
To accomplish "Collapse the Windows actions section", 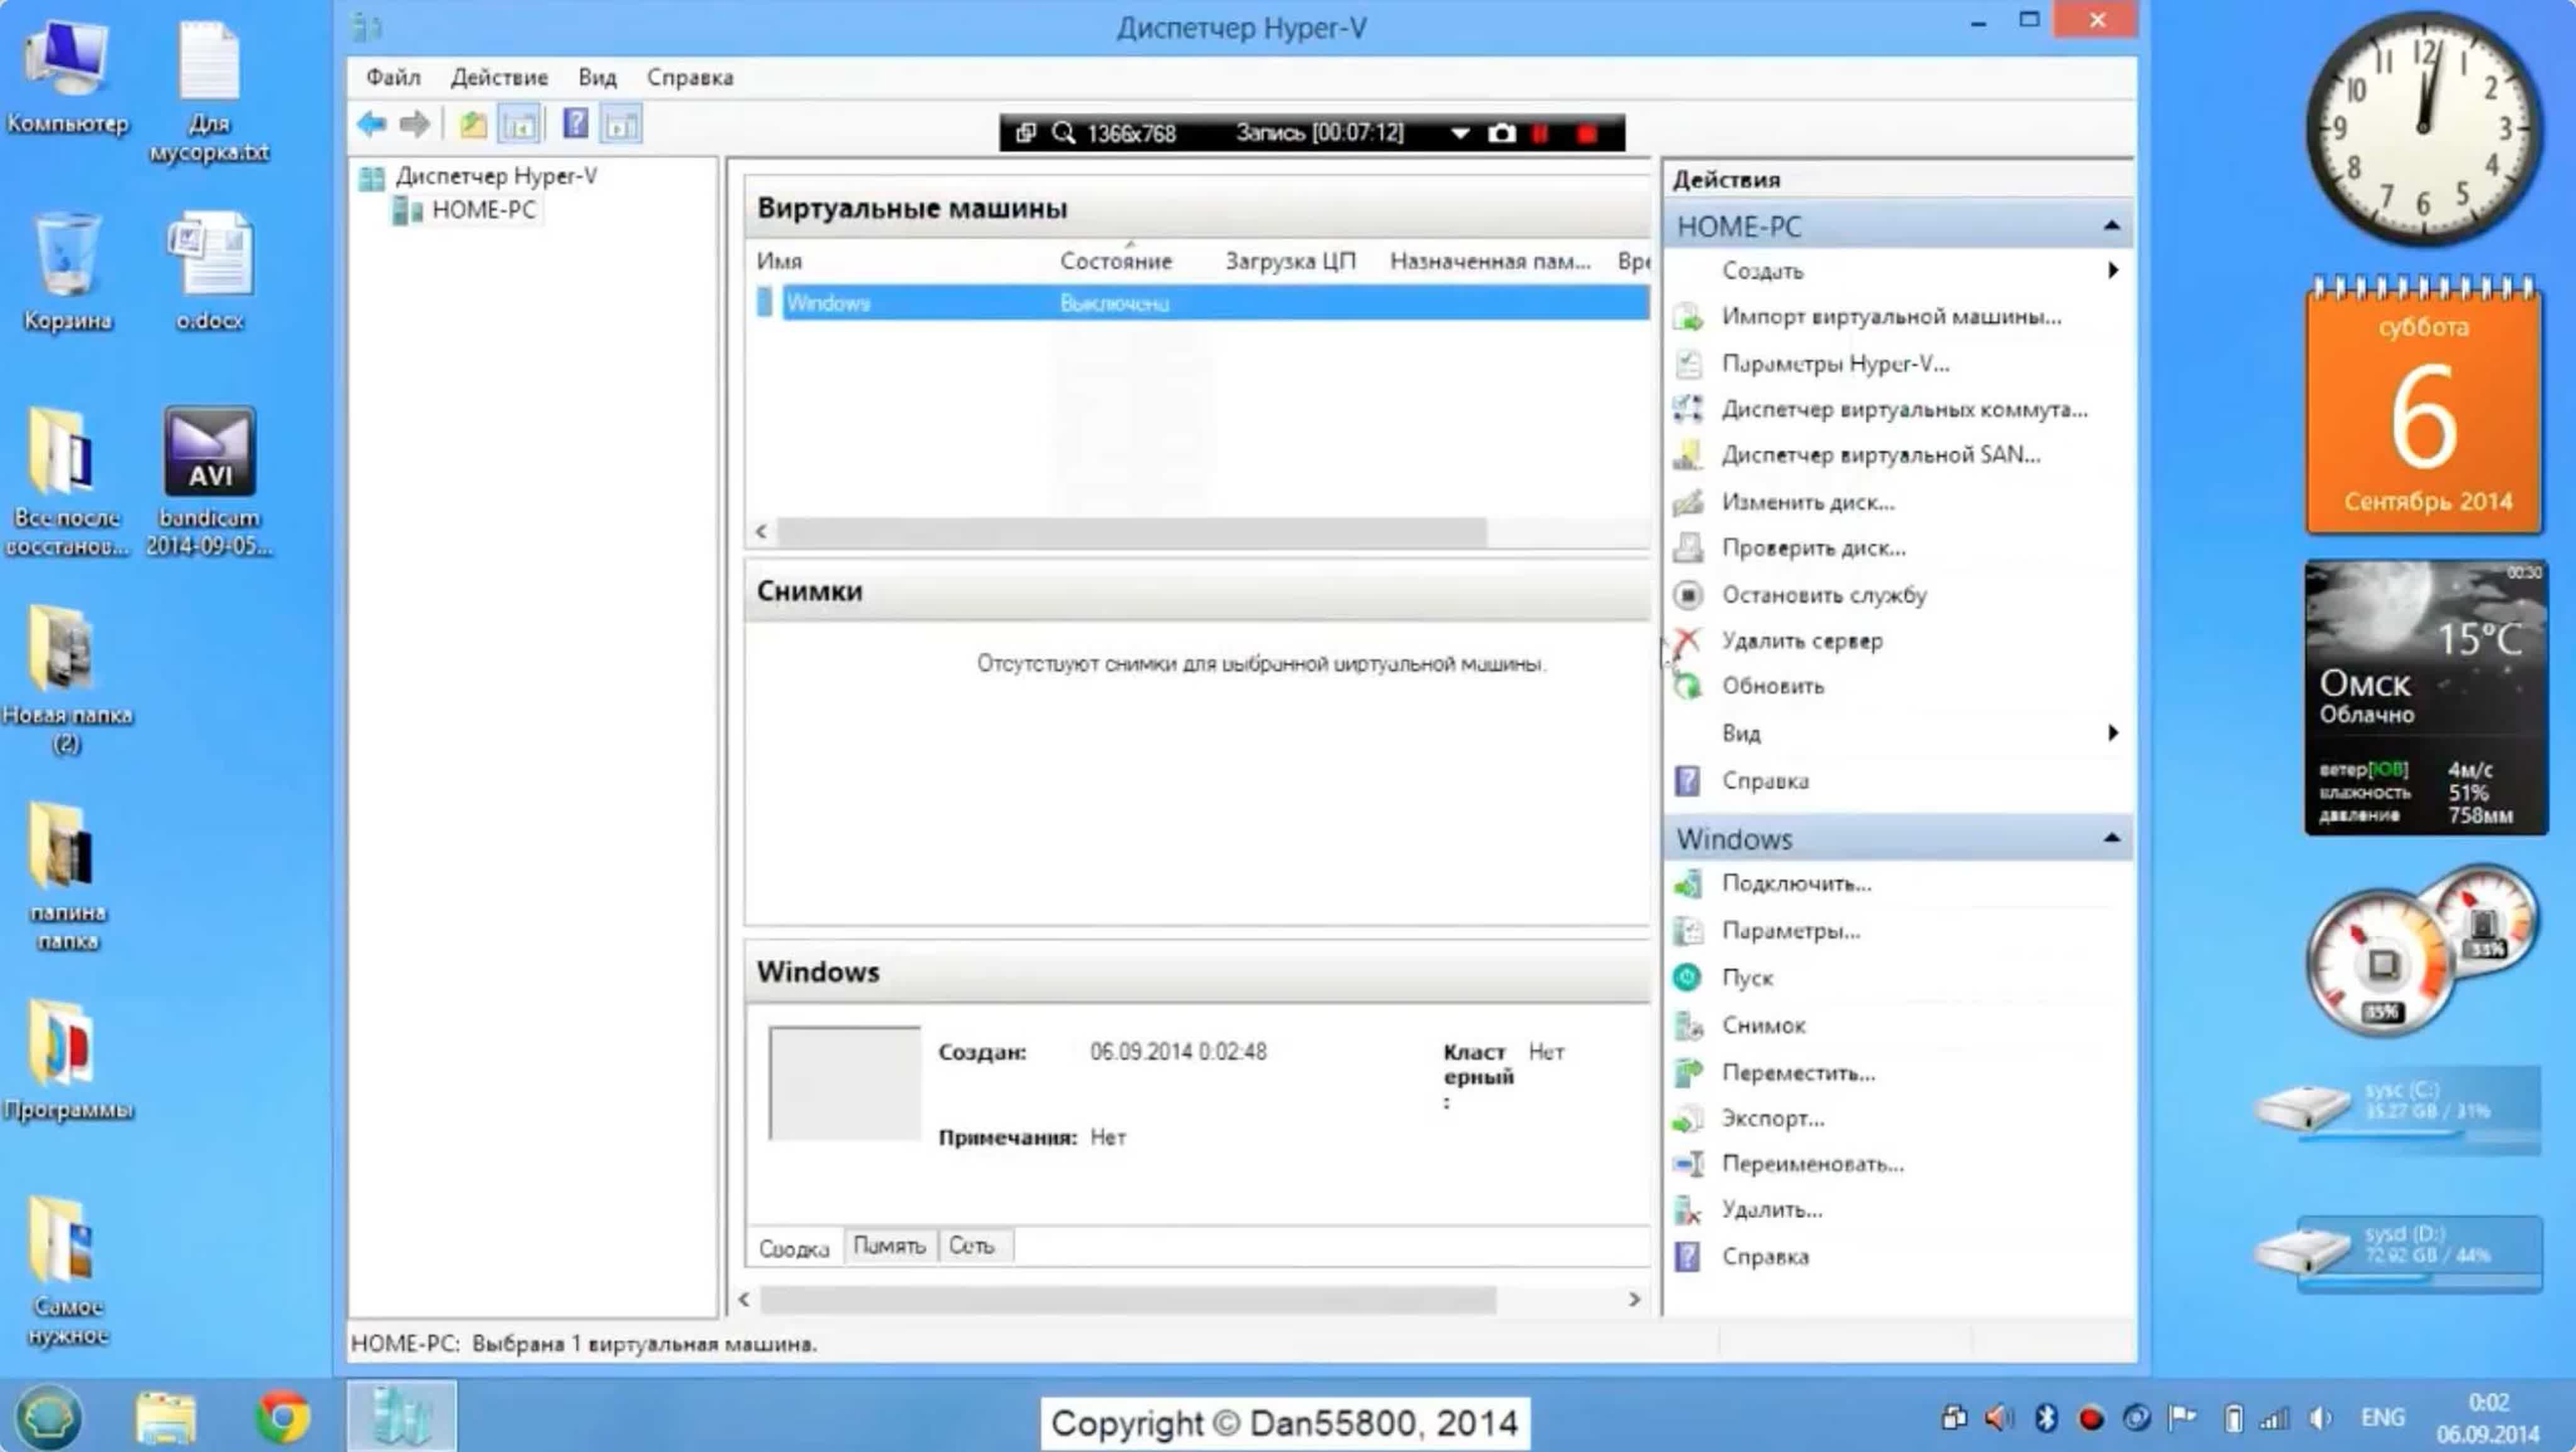I will point(2111,838).
